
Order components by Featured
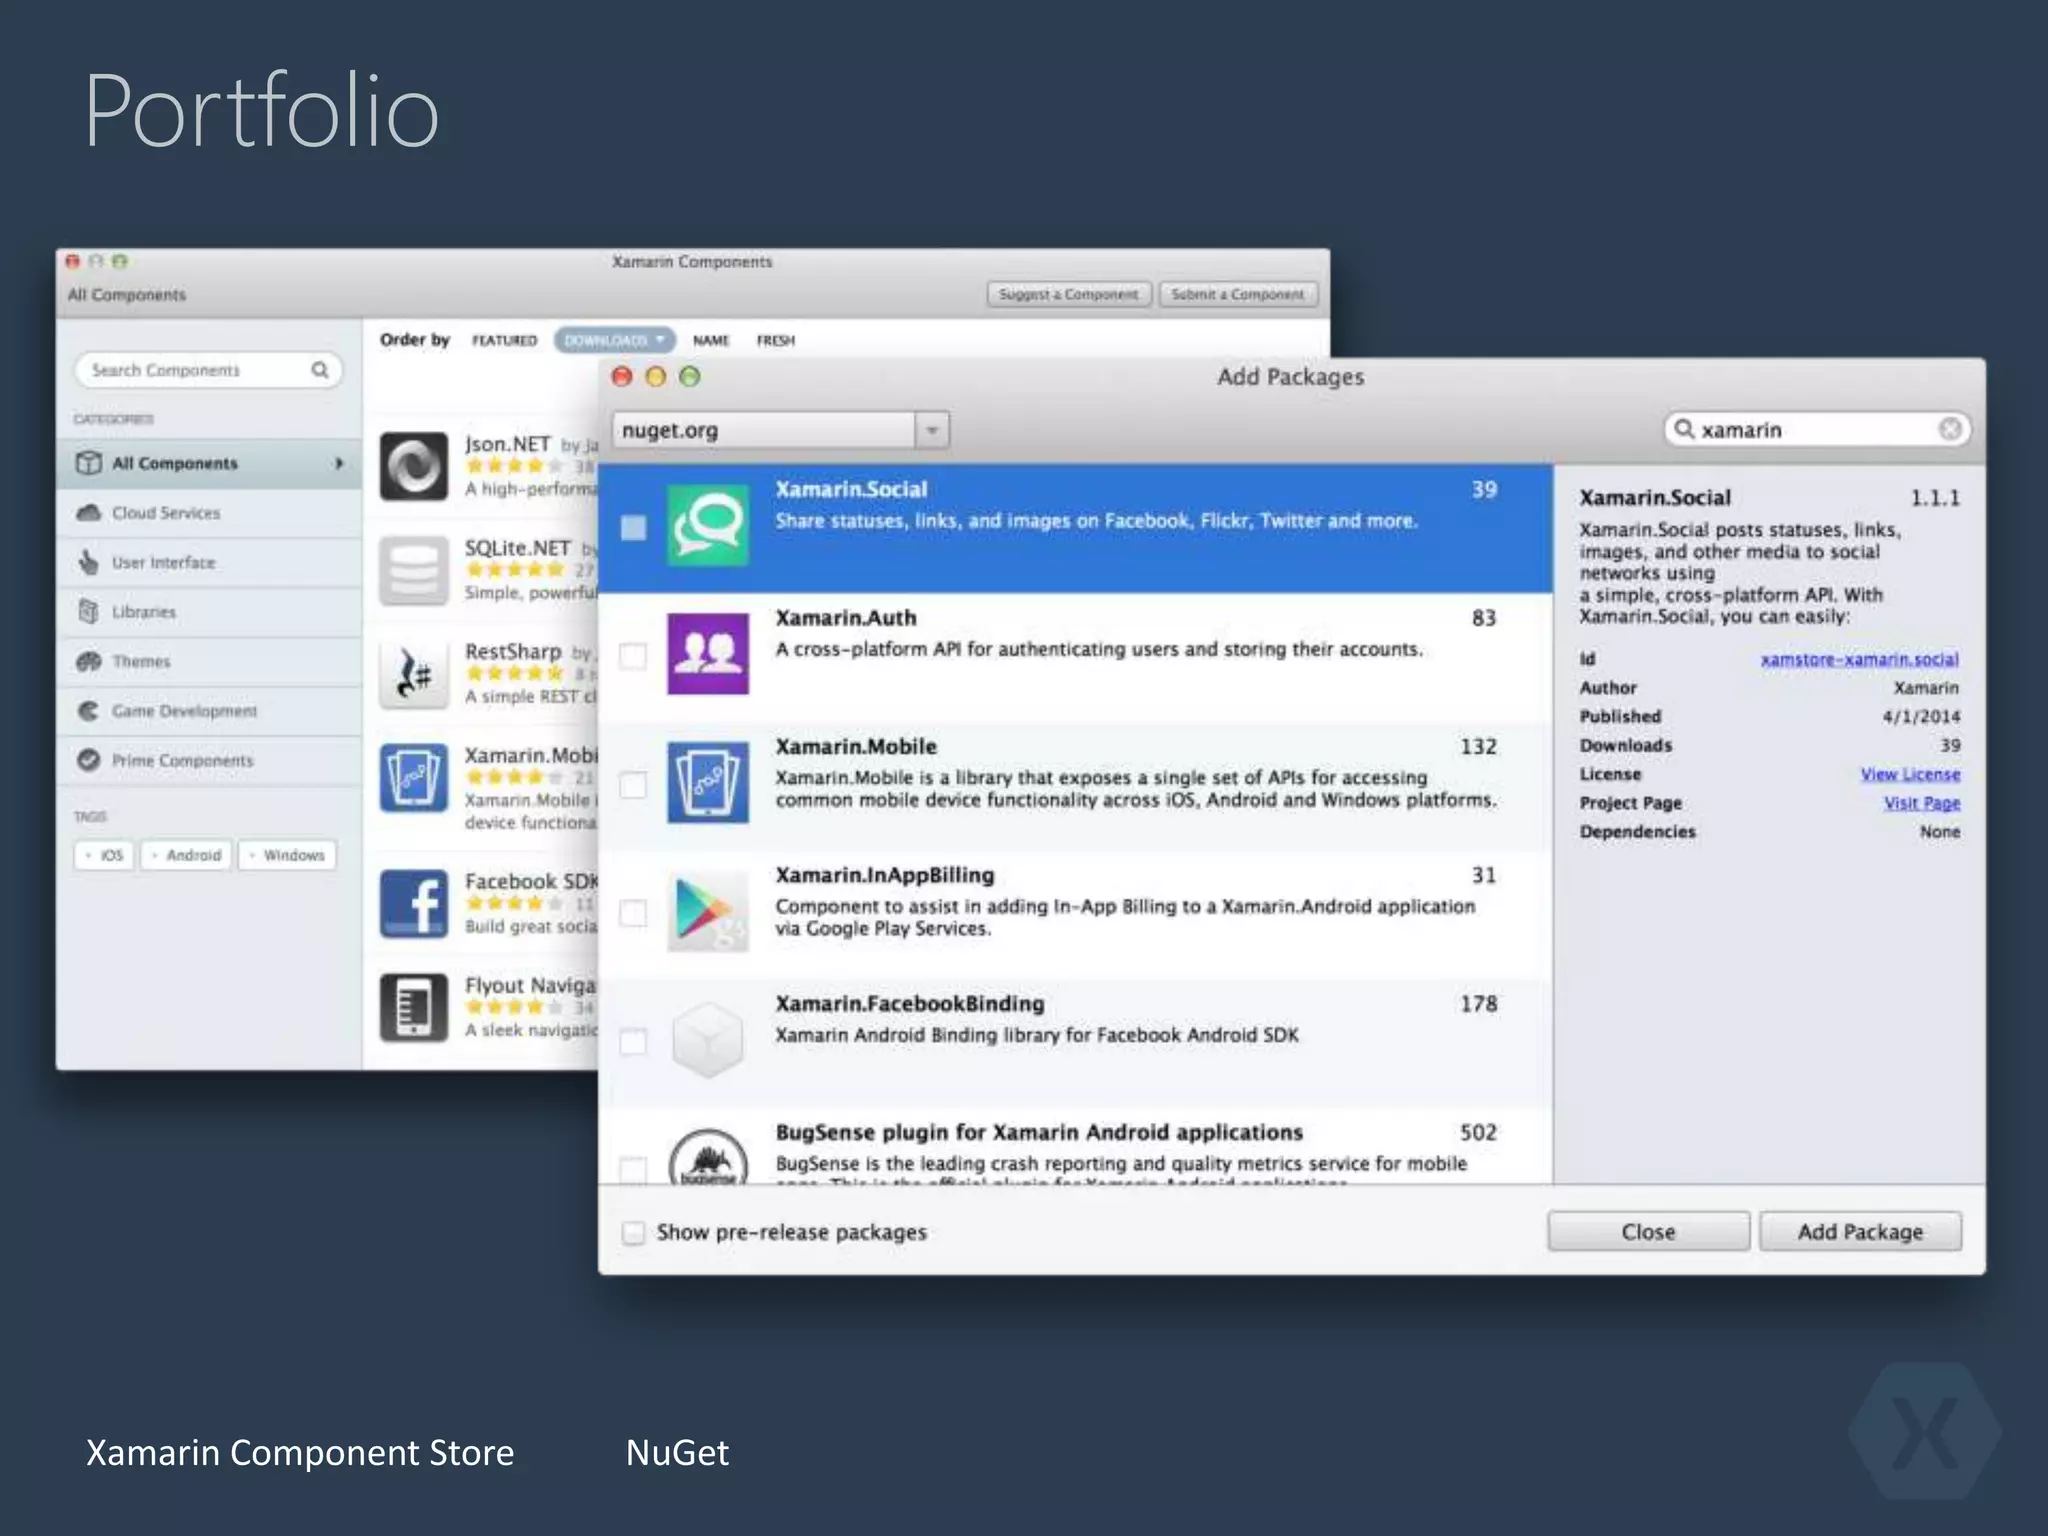pyautogui.click(x=504, y=340)
